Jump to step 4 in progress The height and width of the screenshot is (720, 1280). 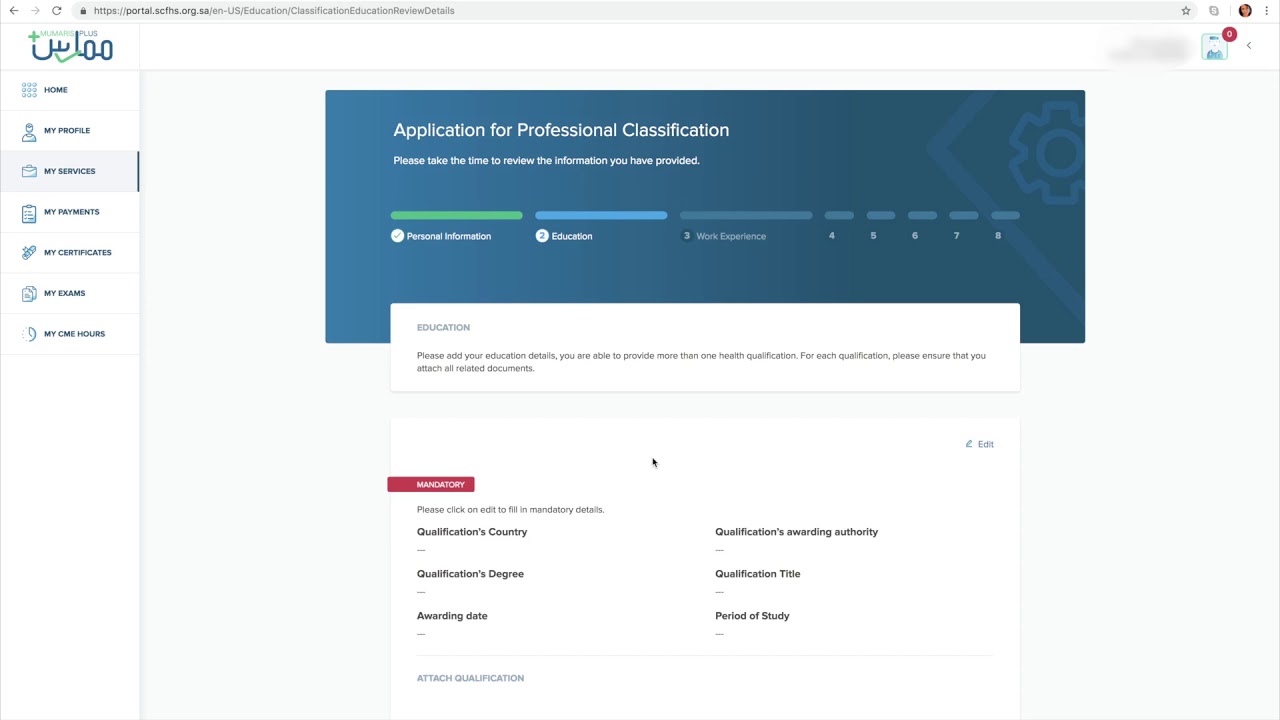point(832,236)
